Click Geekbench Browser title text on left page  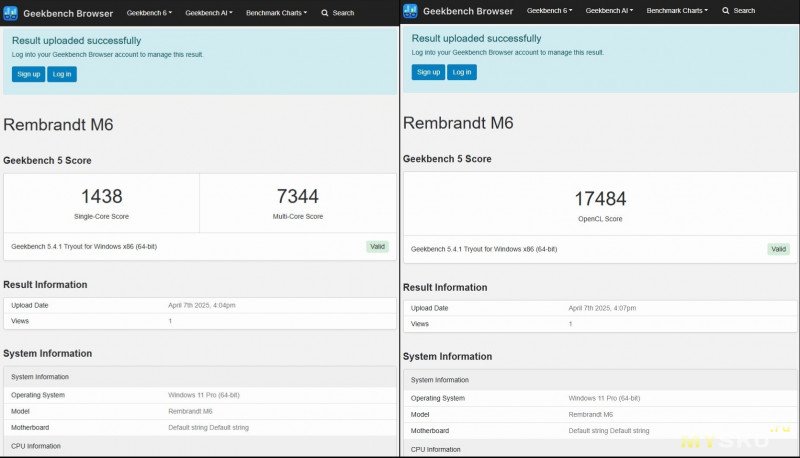[x=68, y=13]
